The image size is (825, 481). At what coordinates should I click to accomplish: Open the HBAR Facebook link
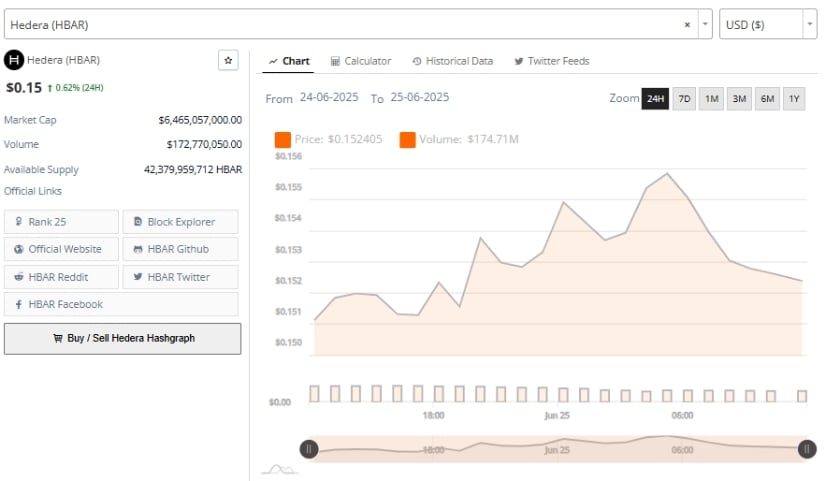pyautogui.click(x=121, y=304)
